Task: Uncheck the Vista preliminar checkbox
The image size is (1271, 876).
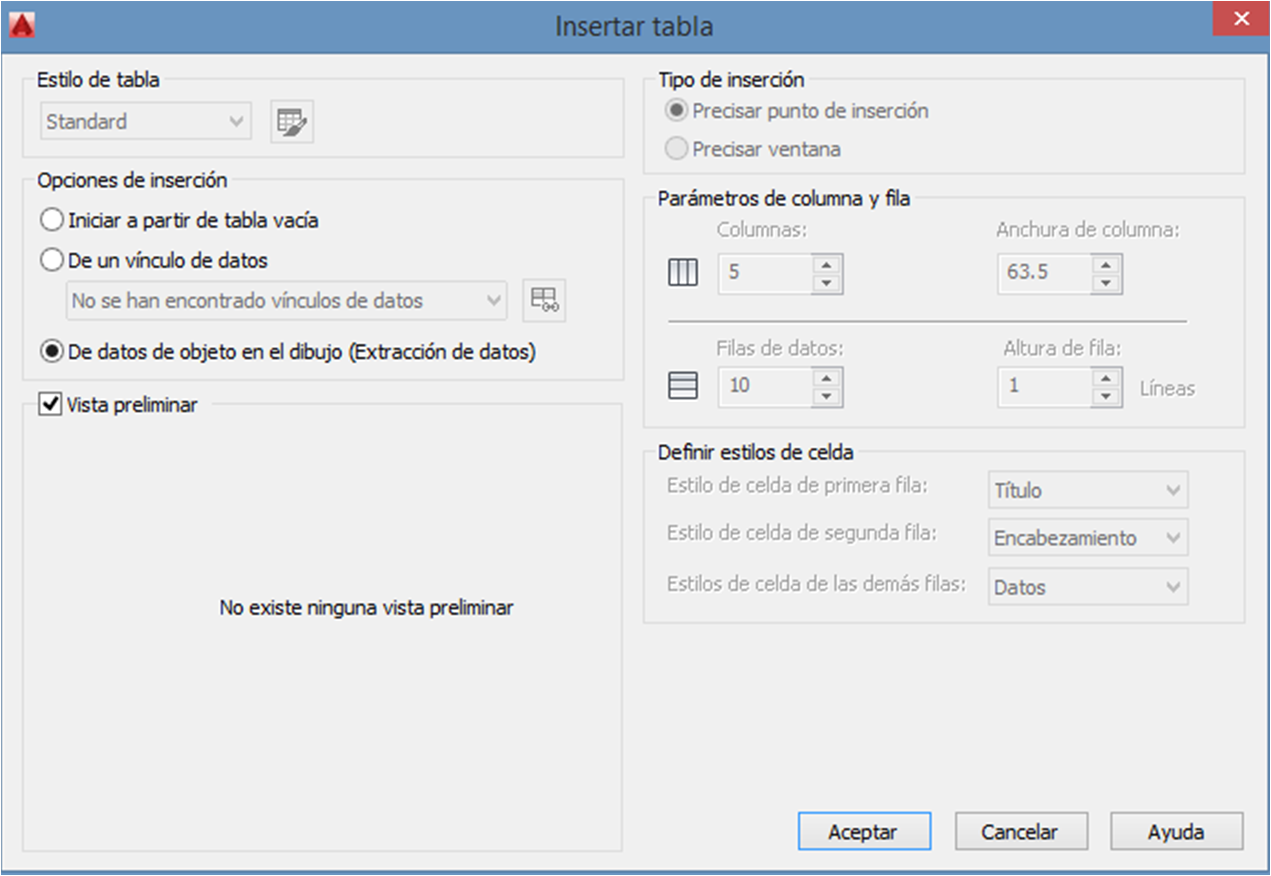Action: 50,405
